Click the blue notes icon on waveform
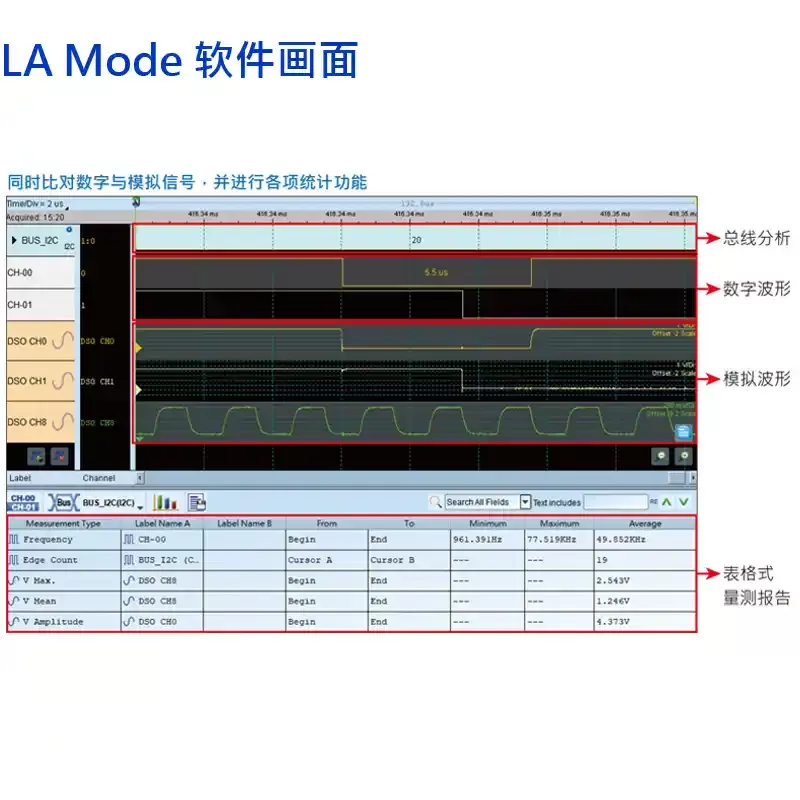800x800 pixels. point(683,432)
